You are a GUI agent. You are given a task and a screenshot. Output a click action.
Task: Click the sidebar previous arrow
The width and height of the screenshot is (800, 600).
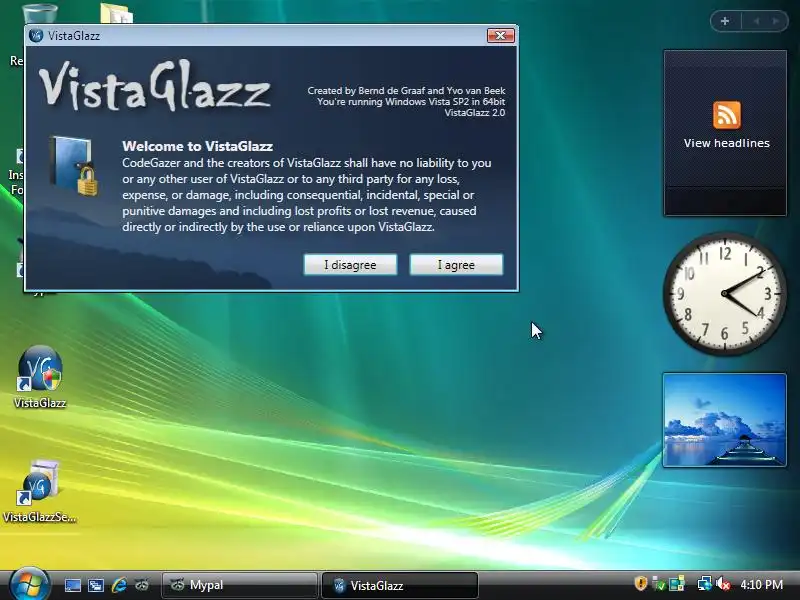(756, 21)
